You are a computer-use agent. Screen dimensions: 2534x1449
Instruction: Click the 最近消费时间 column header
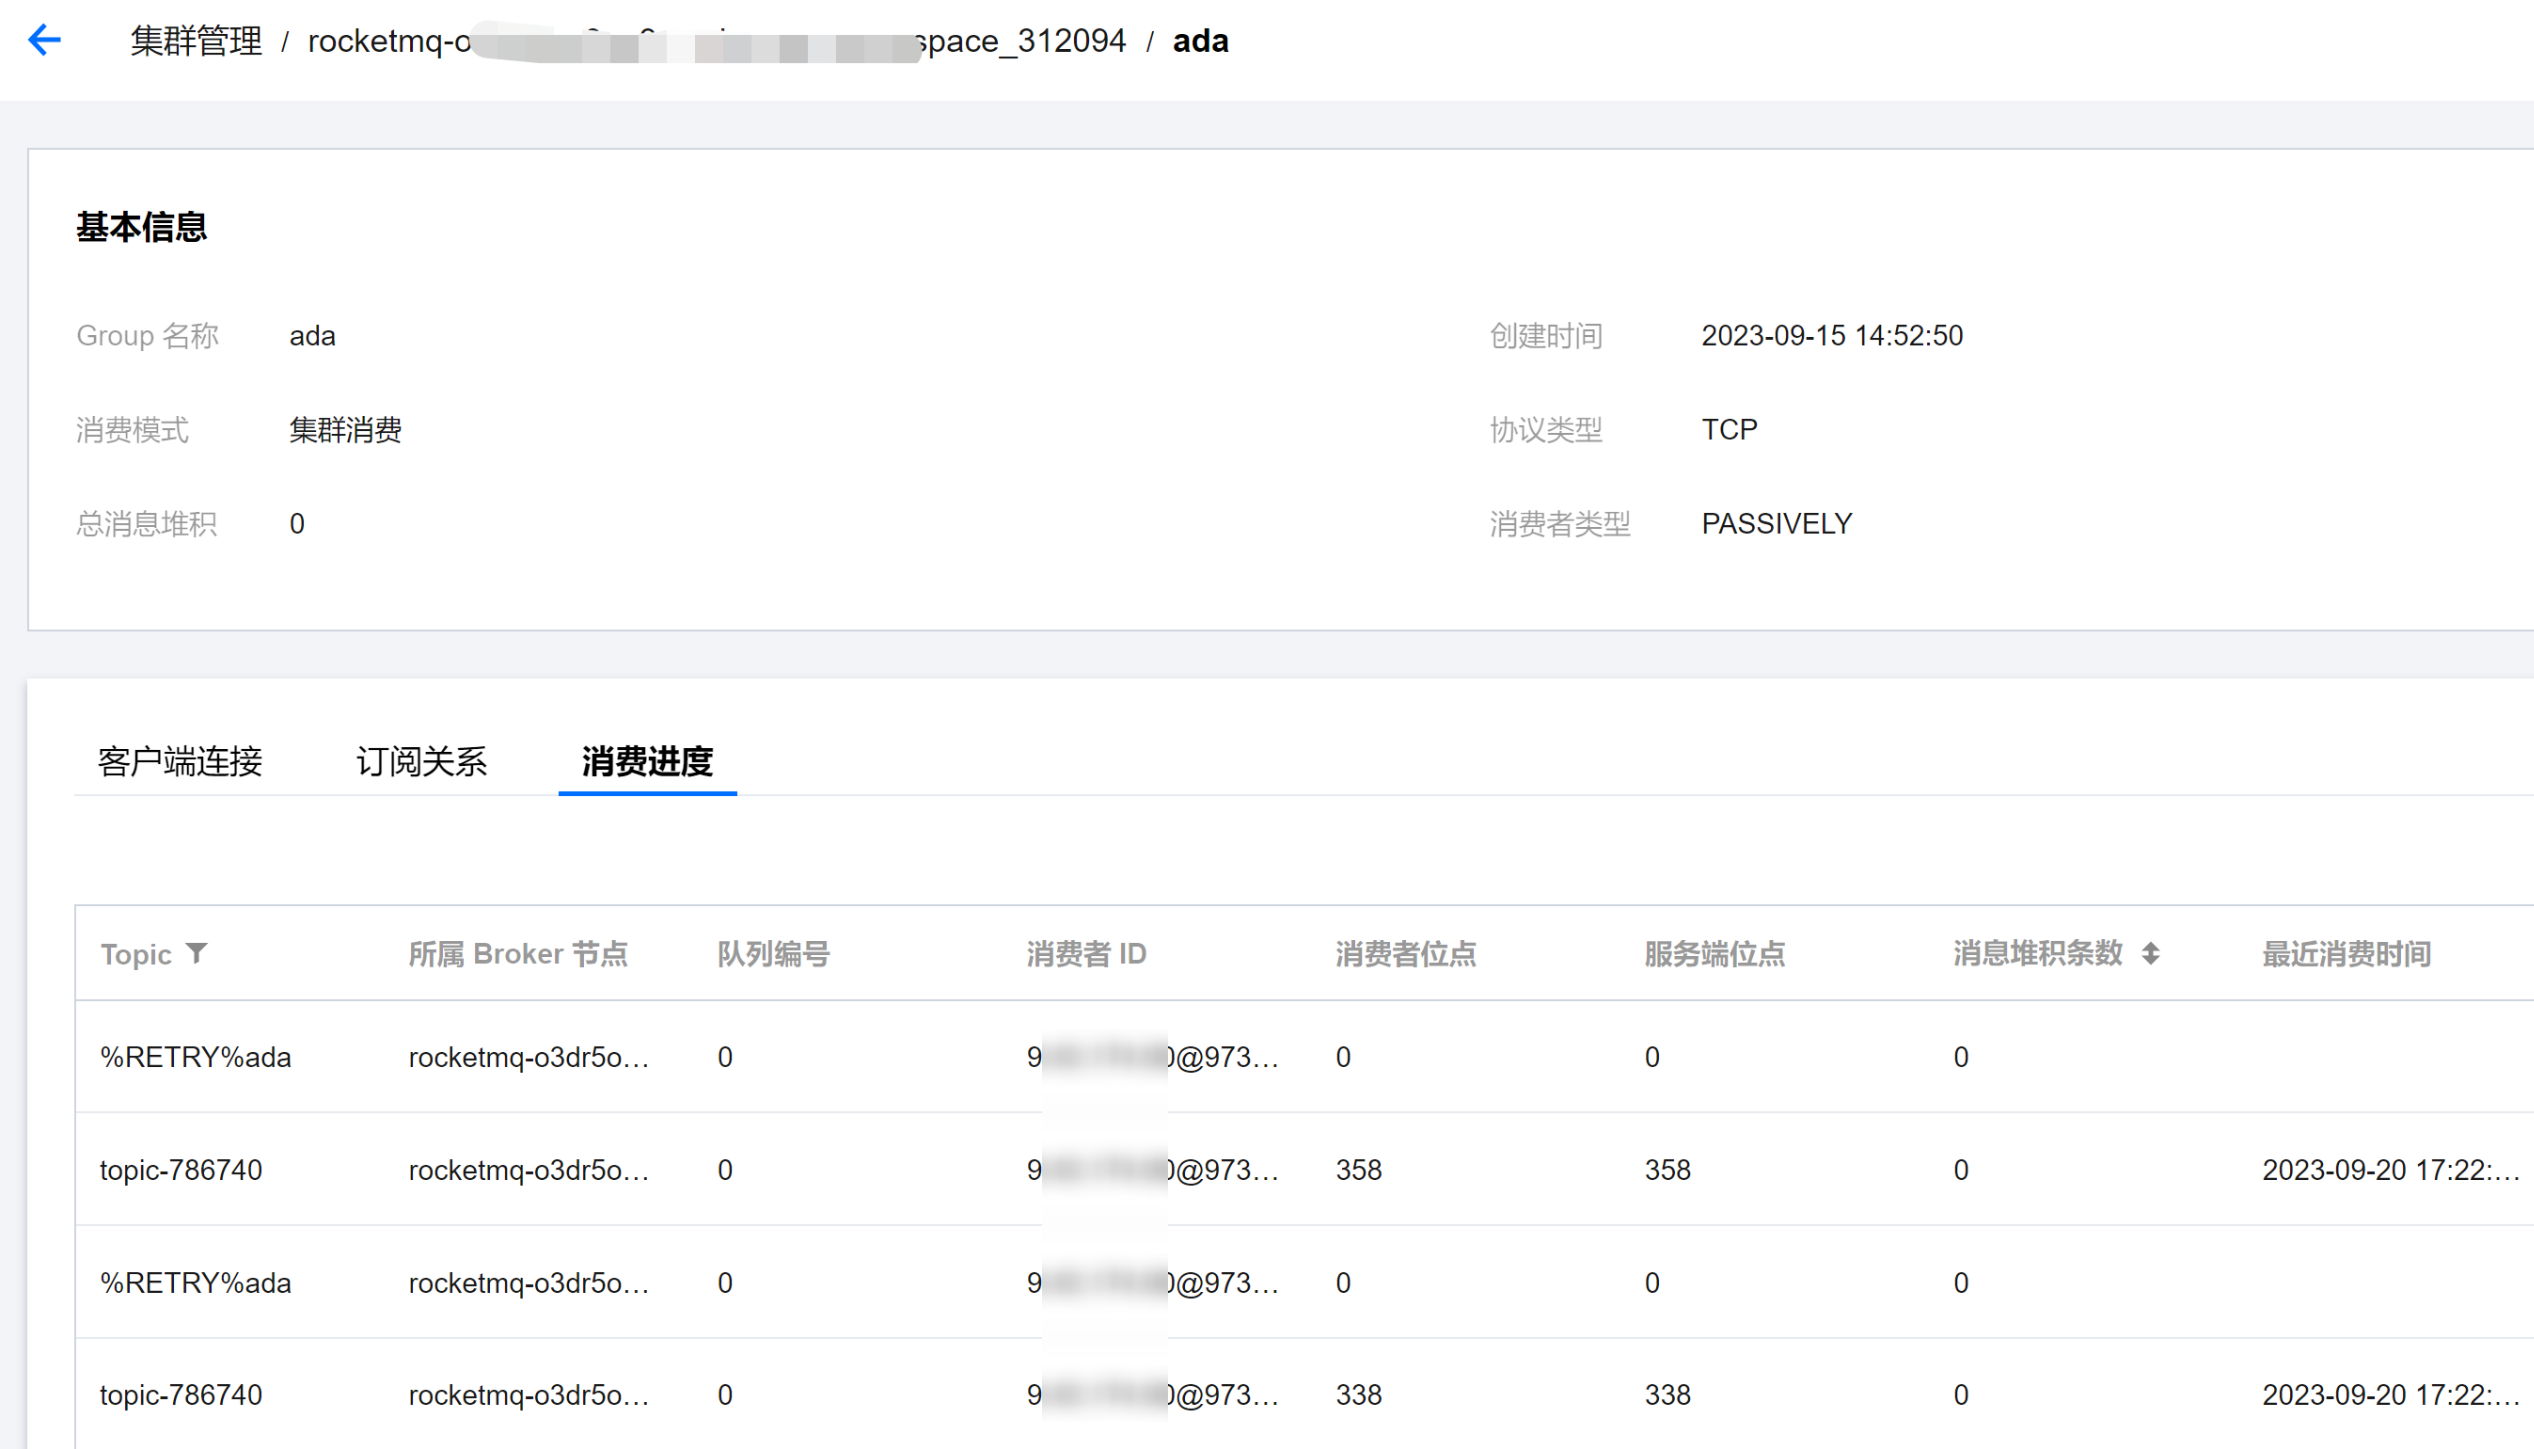(x=2346, y=954)
